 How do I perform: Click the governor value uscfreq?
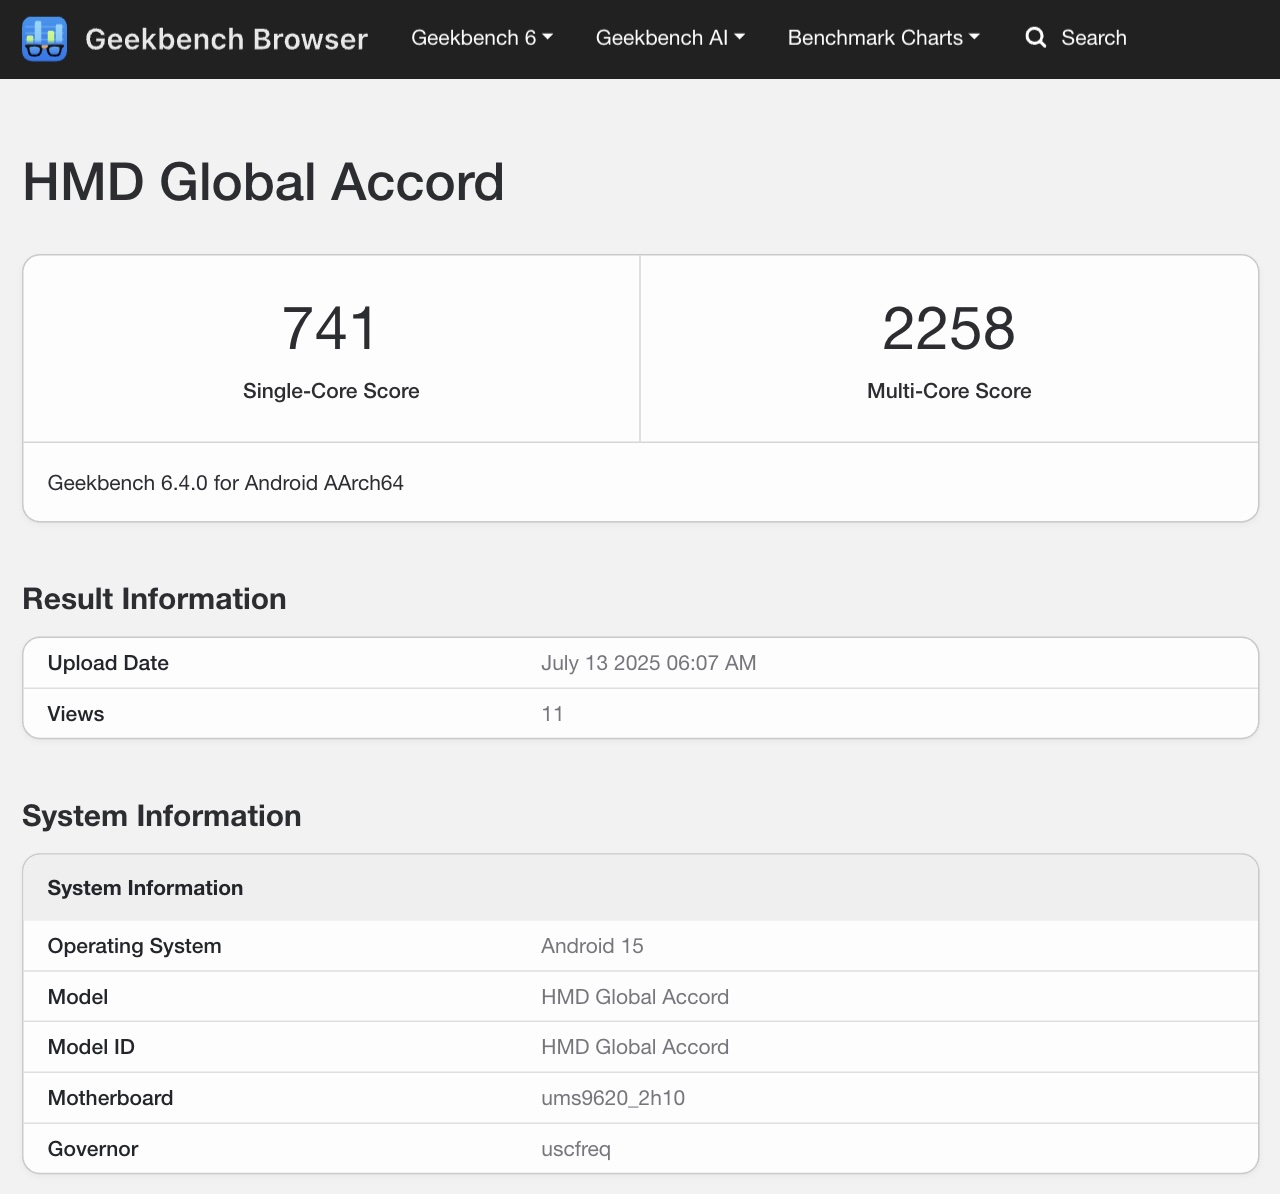click(x=576, y=1149)
